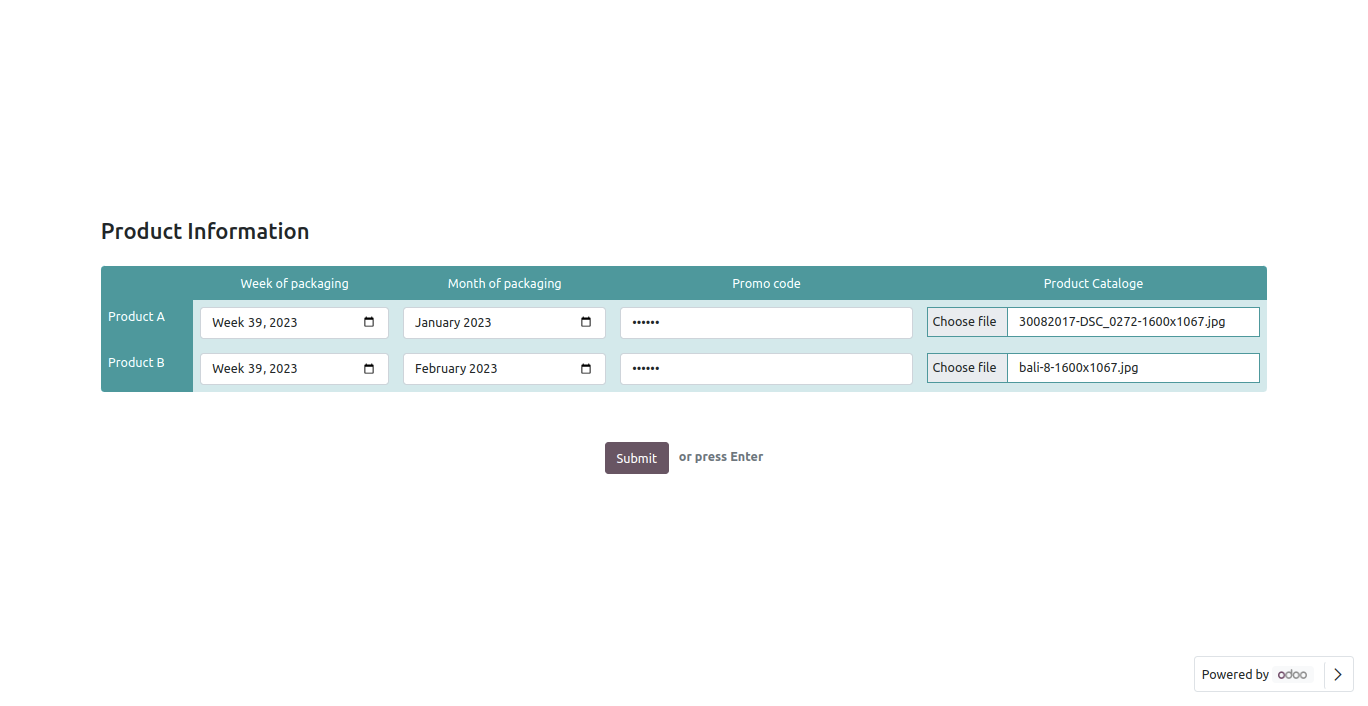Viewport: 1368px width, 706px height.
Task: Click the Powered by link text
Action: click(x=1235, y=675)
